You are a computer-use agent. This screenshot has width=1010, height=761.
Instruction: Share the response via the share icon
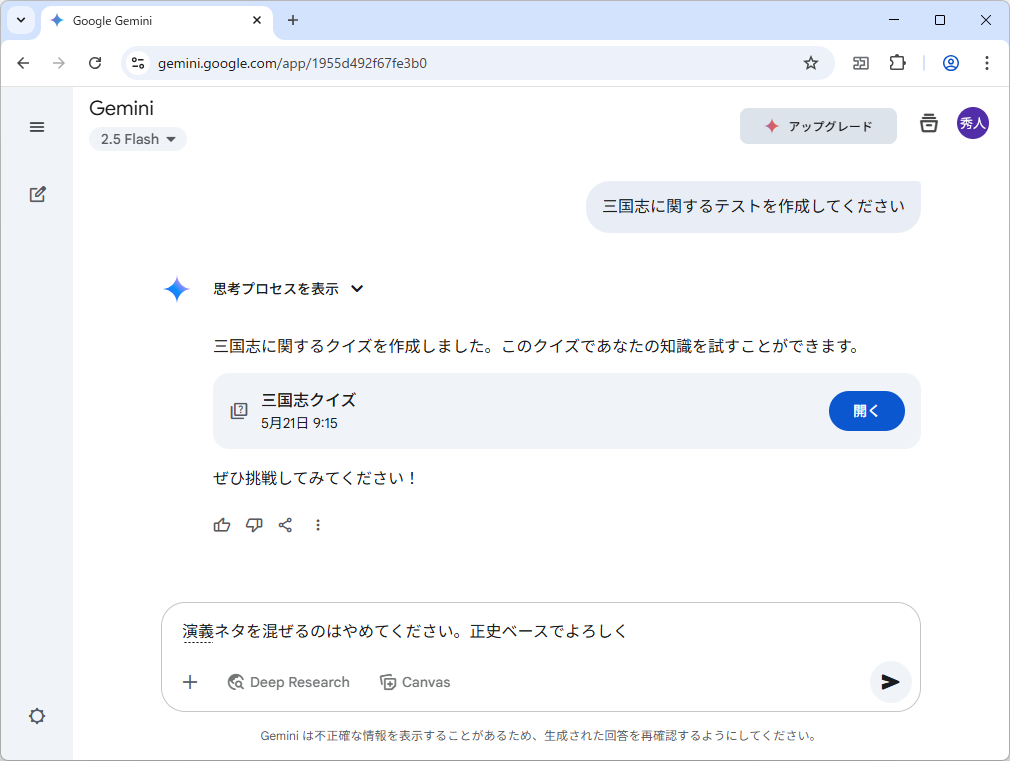tap(286, 525)
